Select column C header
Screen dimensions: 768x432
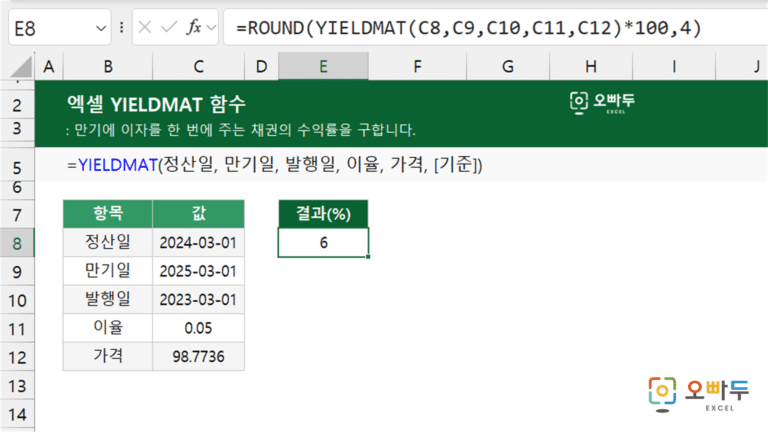click(198, 66)
